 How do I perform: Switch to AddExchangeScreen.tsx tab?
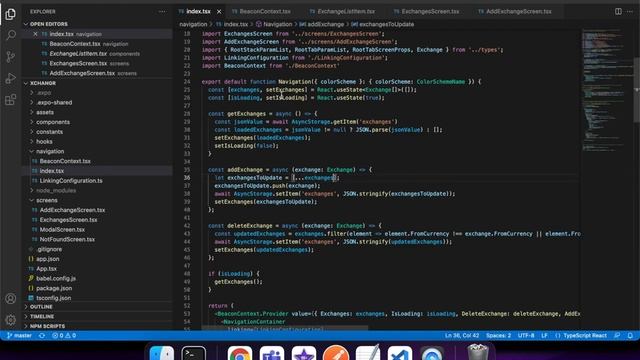(x=518, y=11)
